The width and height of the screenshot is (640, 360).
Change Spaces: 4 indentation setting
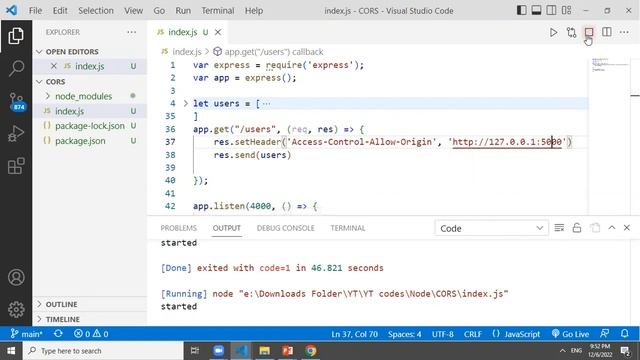404,333
